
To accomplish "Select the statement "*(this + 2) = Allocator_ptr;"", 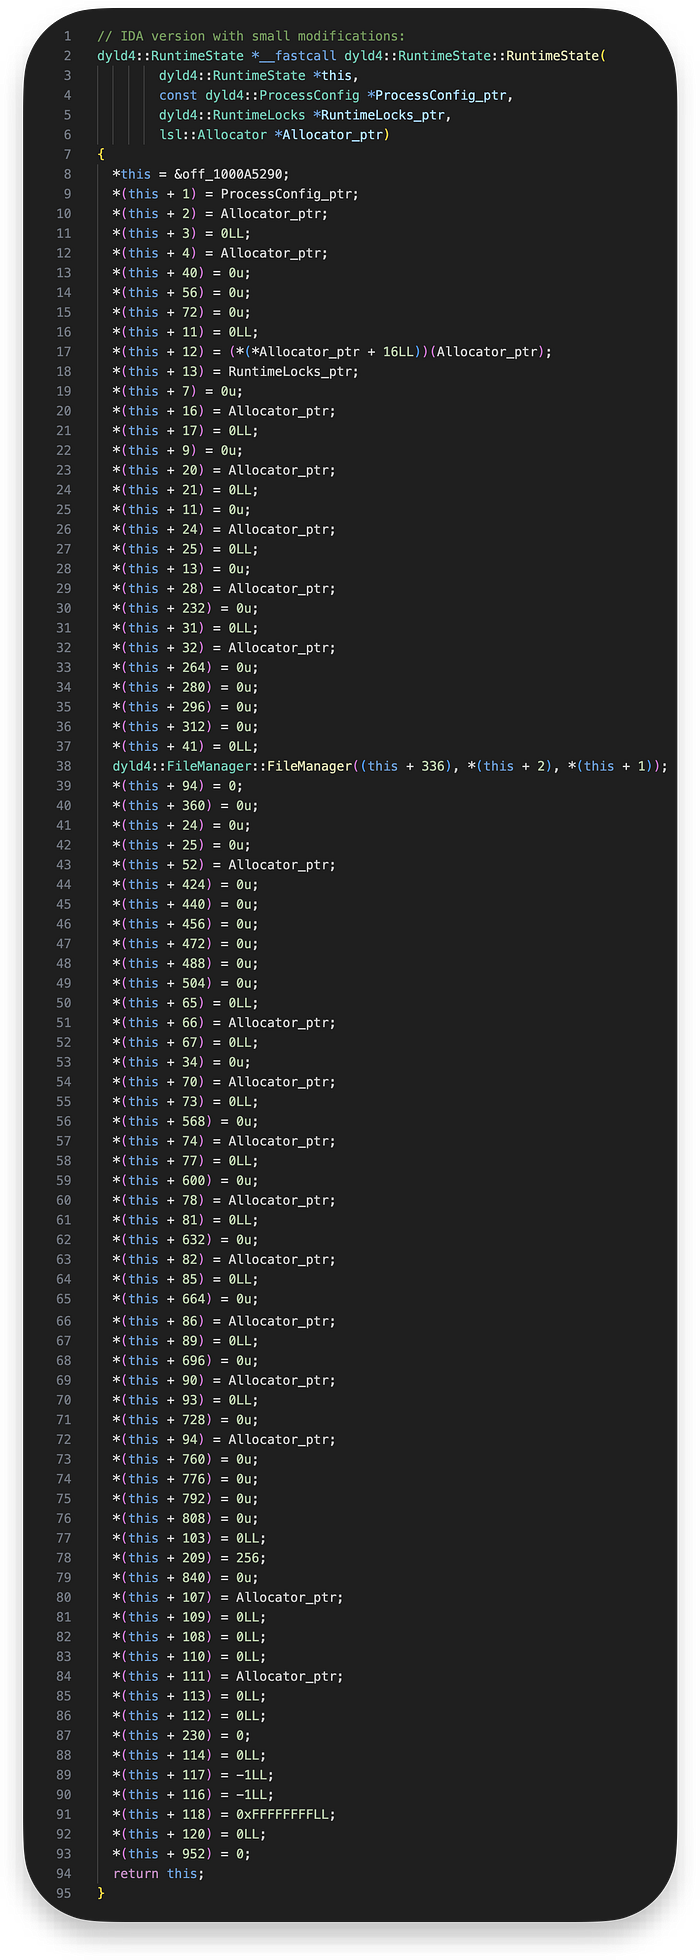I will [220, 214].
